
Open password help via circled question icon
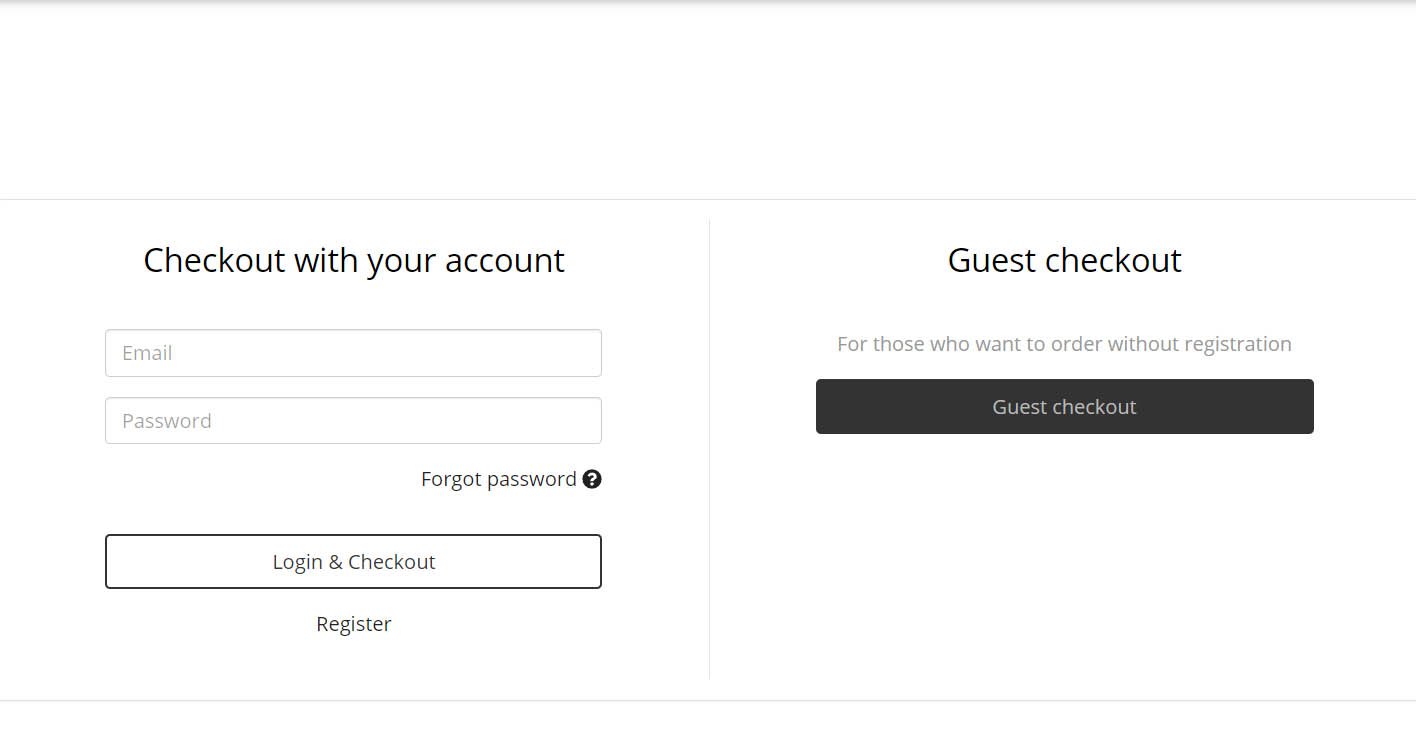pyautogui.click(x=592, y=479)
